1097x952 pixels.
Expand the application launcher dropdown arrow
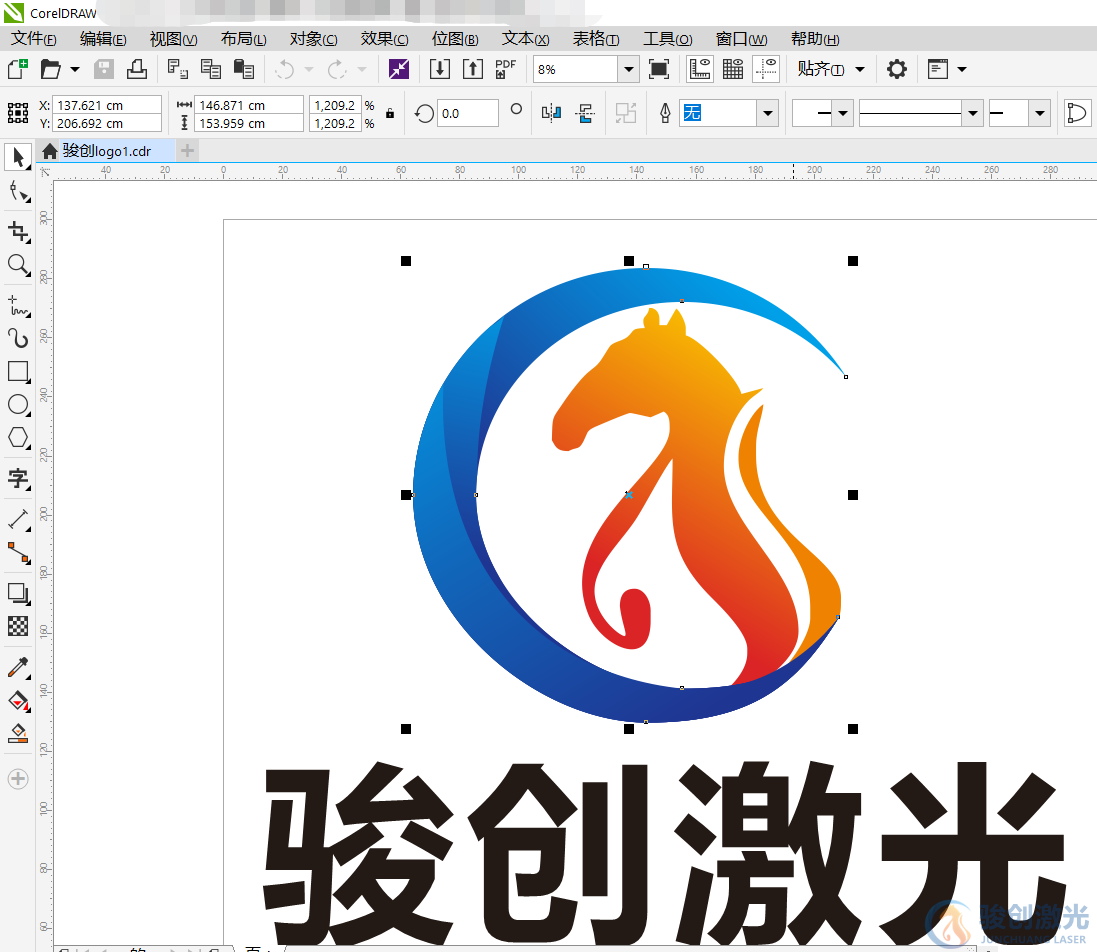coord(962,69)
